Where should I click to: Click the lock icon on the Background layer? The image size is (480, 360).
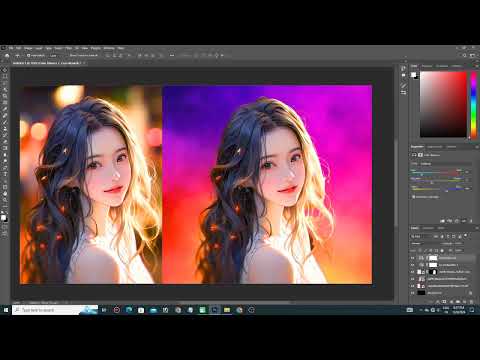[x=470, y=293]
